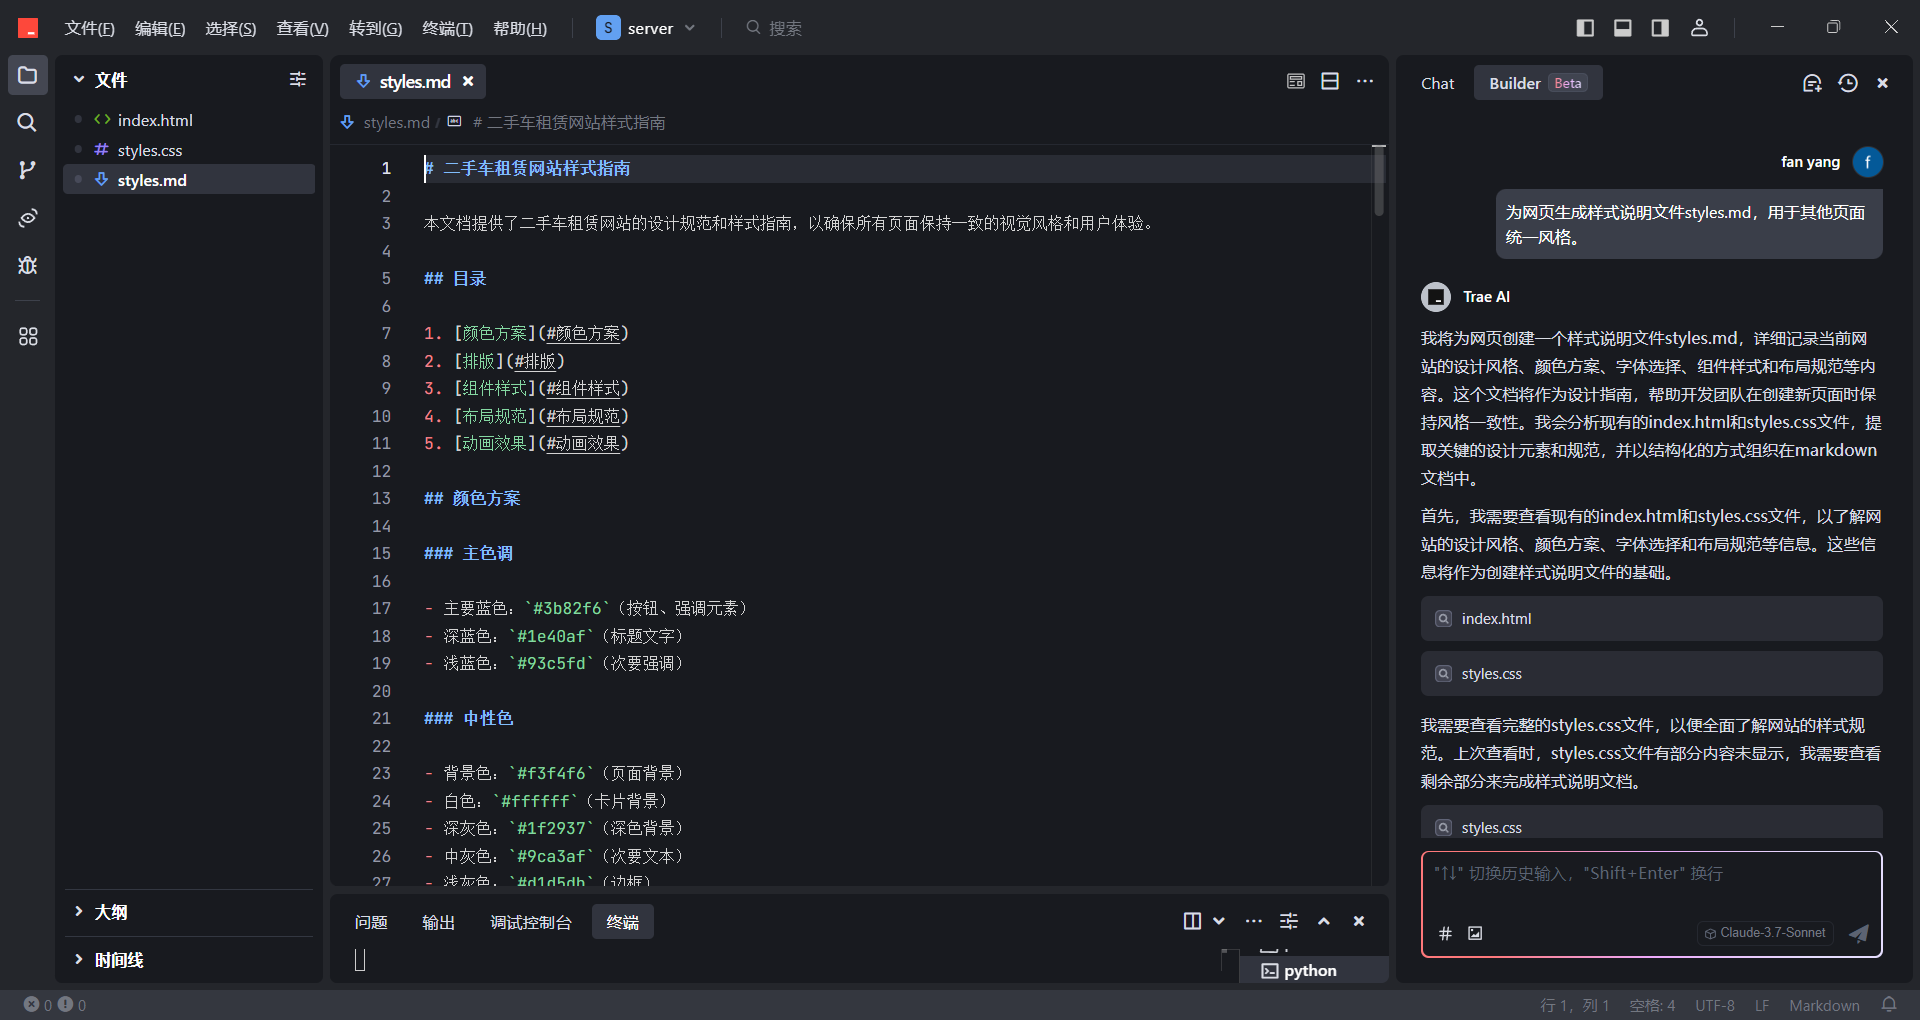1920x1020 pixels.
Task: Send the chat message
Action: pos(1859,933)
